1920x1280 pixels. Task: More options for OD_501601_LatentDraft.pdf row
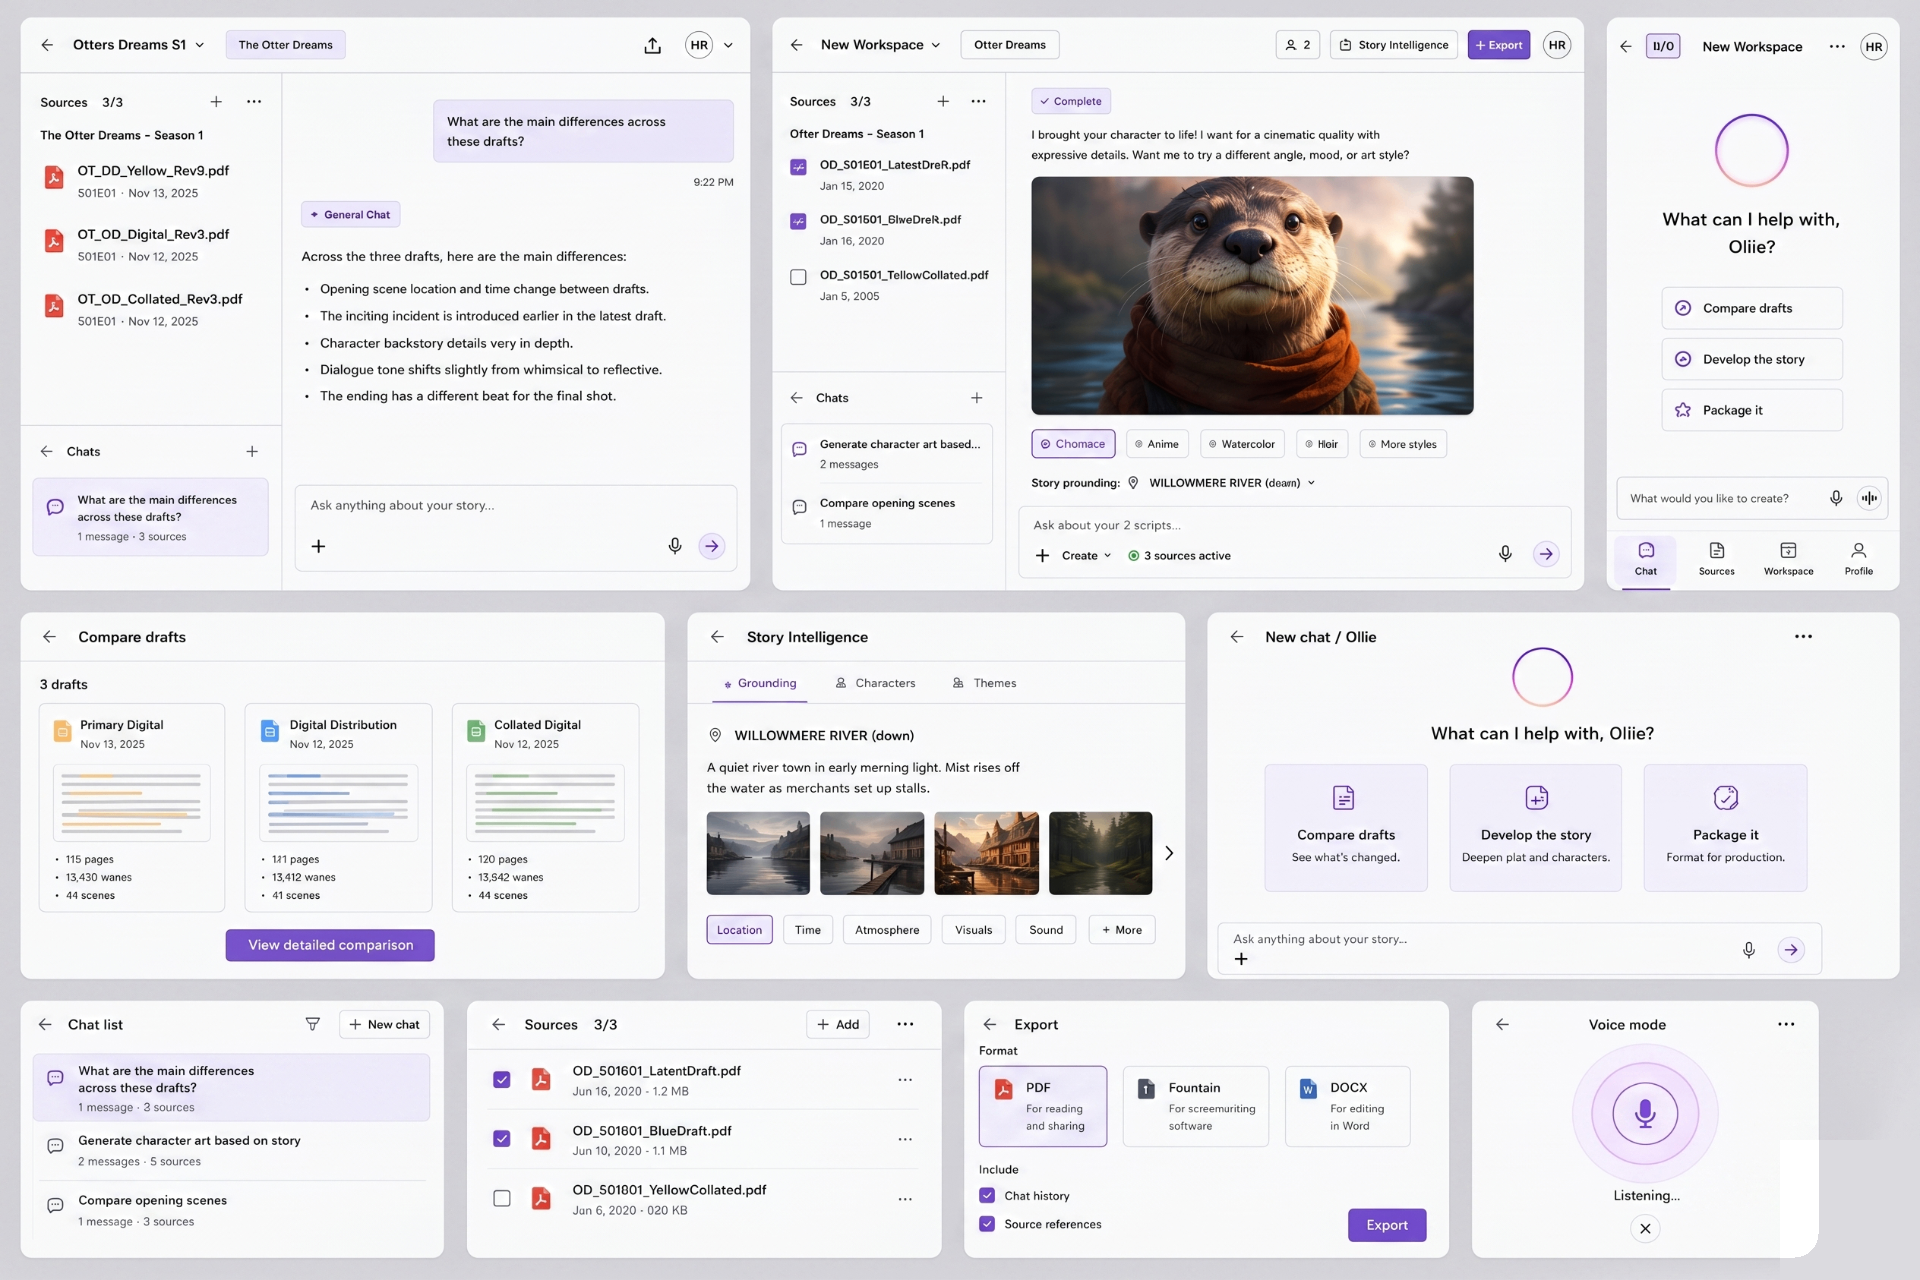click(x=905, y=1080)
